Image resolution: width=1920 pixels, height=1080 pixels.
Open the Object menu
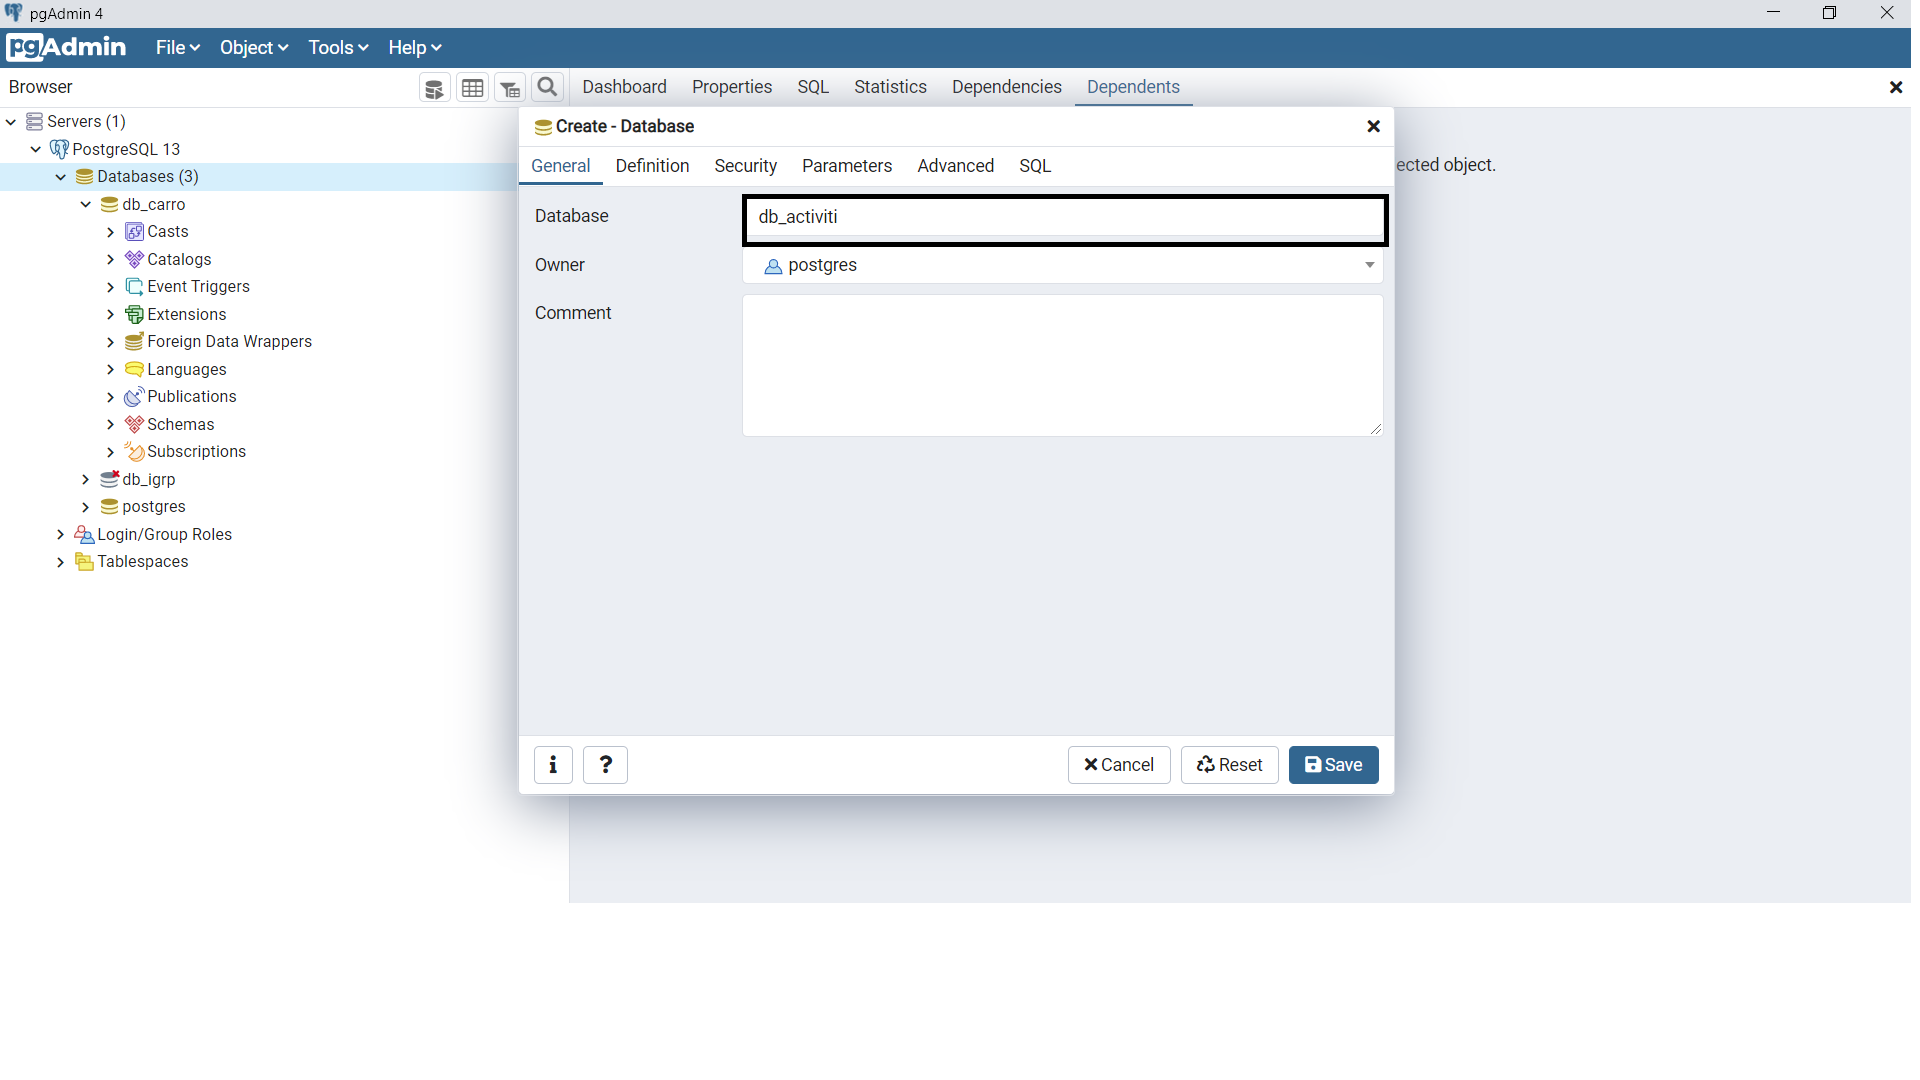pyautogui.click(x=254, y=47)
